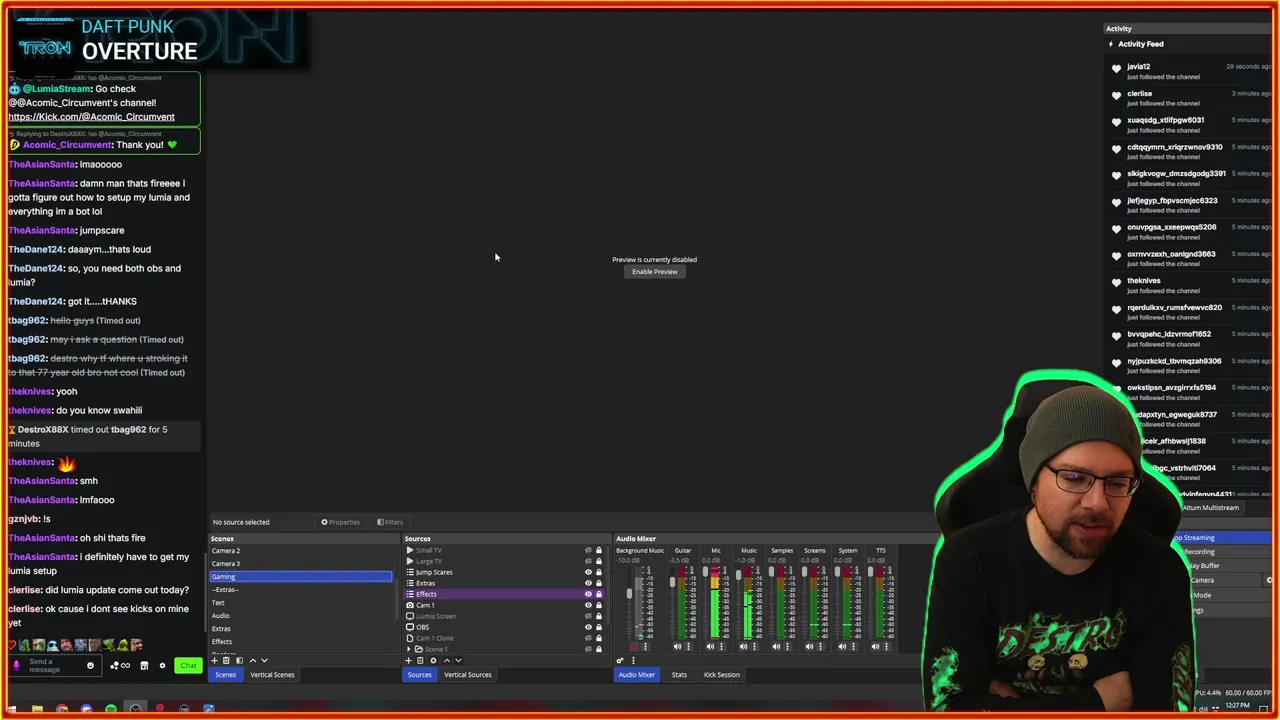Adjust the Guitar volume fader

coord(672,582)
